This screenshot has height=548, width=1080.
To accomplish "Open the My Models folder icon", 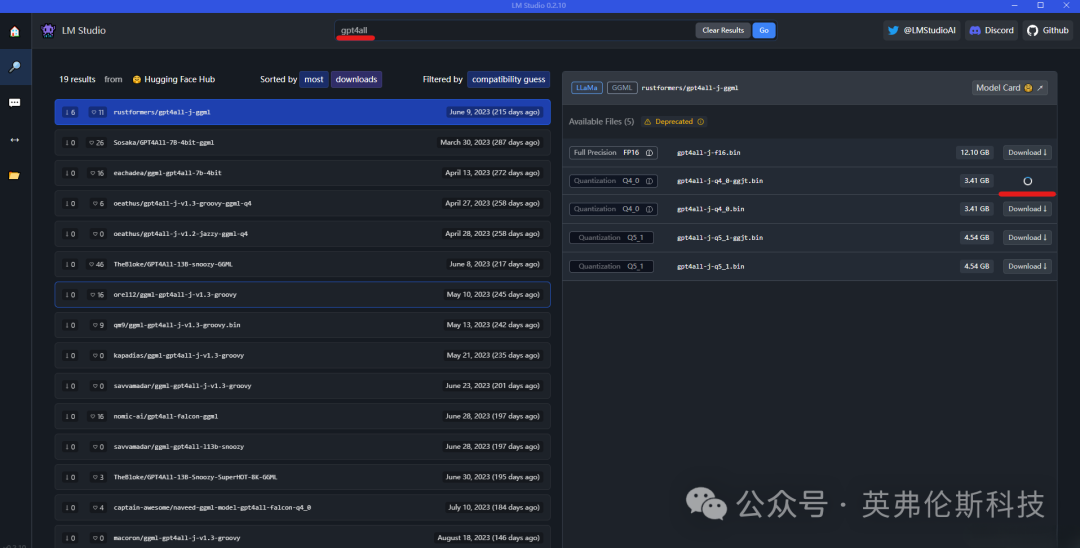I will (x=14, y=176).
